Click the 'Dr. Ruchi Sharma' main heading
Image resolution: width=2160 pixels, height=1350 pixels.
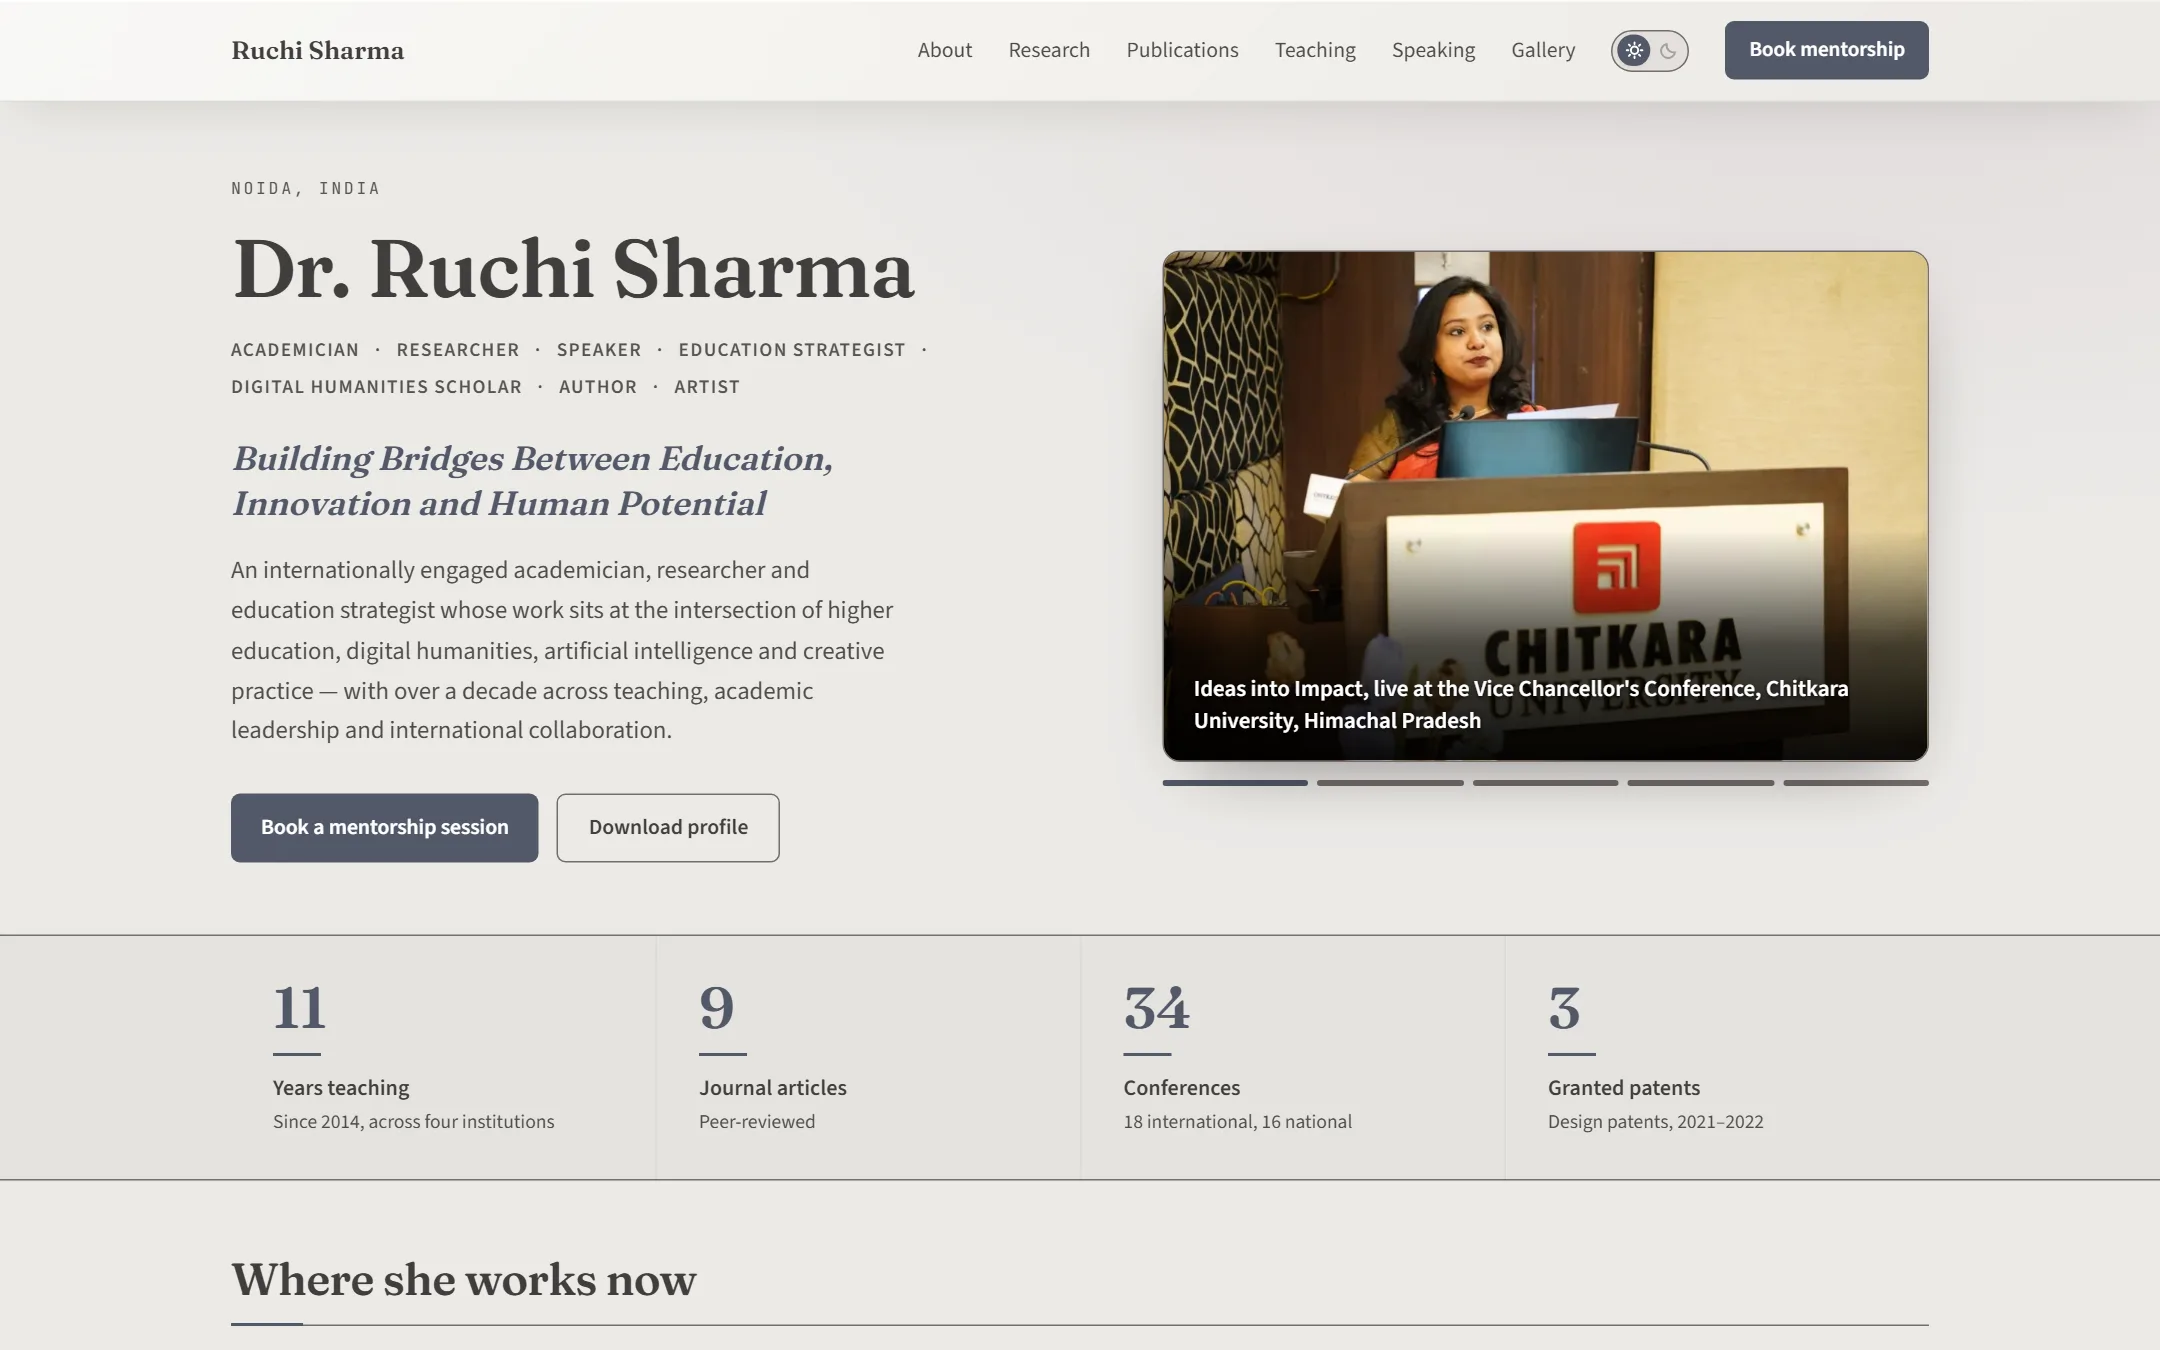coord(573,269)
